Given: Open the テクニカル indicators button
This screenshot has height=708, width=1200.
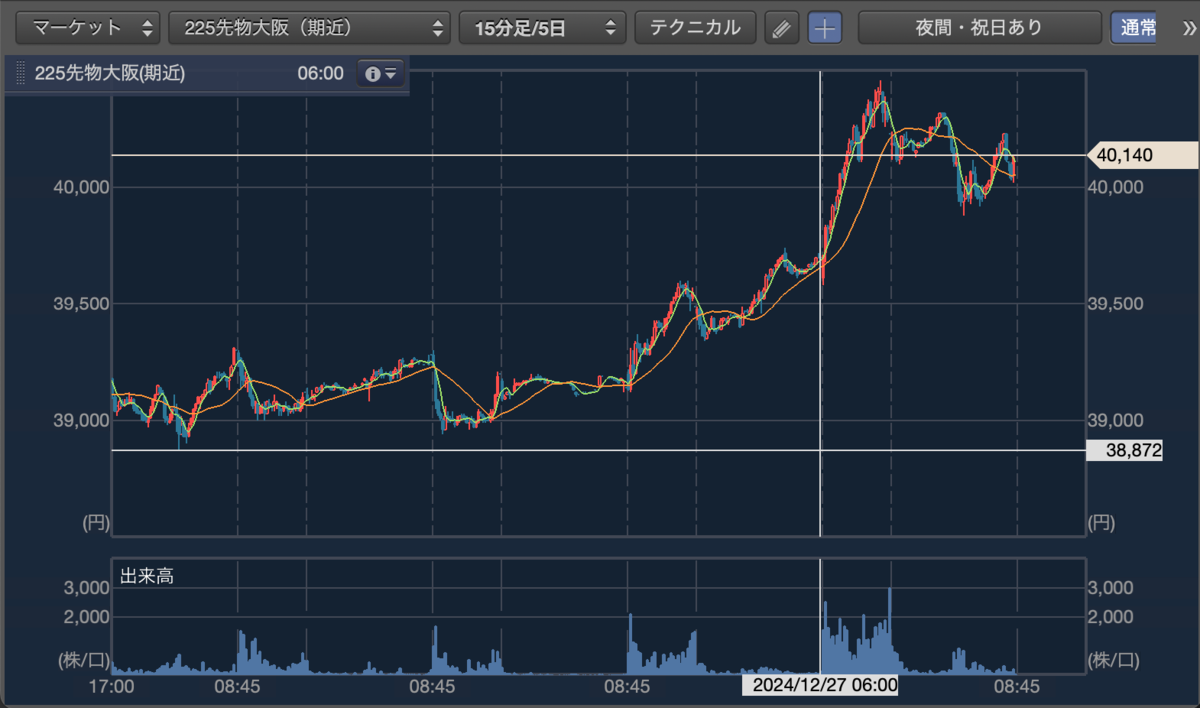Looking at the screenshot, I should click(x=696, y=28).
